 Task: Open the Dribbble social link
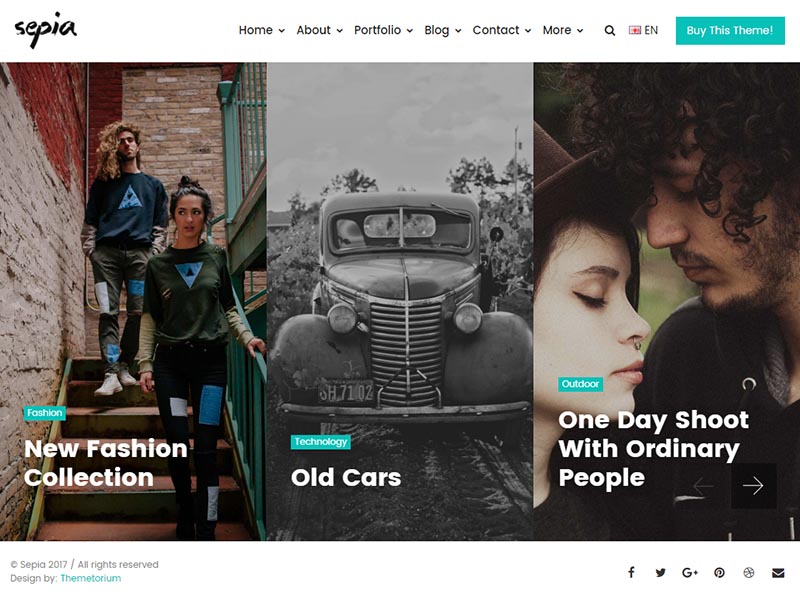point(748,572)
